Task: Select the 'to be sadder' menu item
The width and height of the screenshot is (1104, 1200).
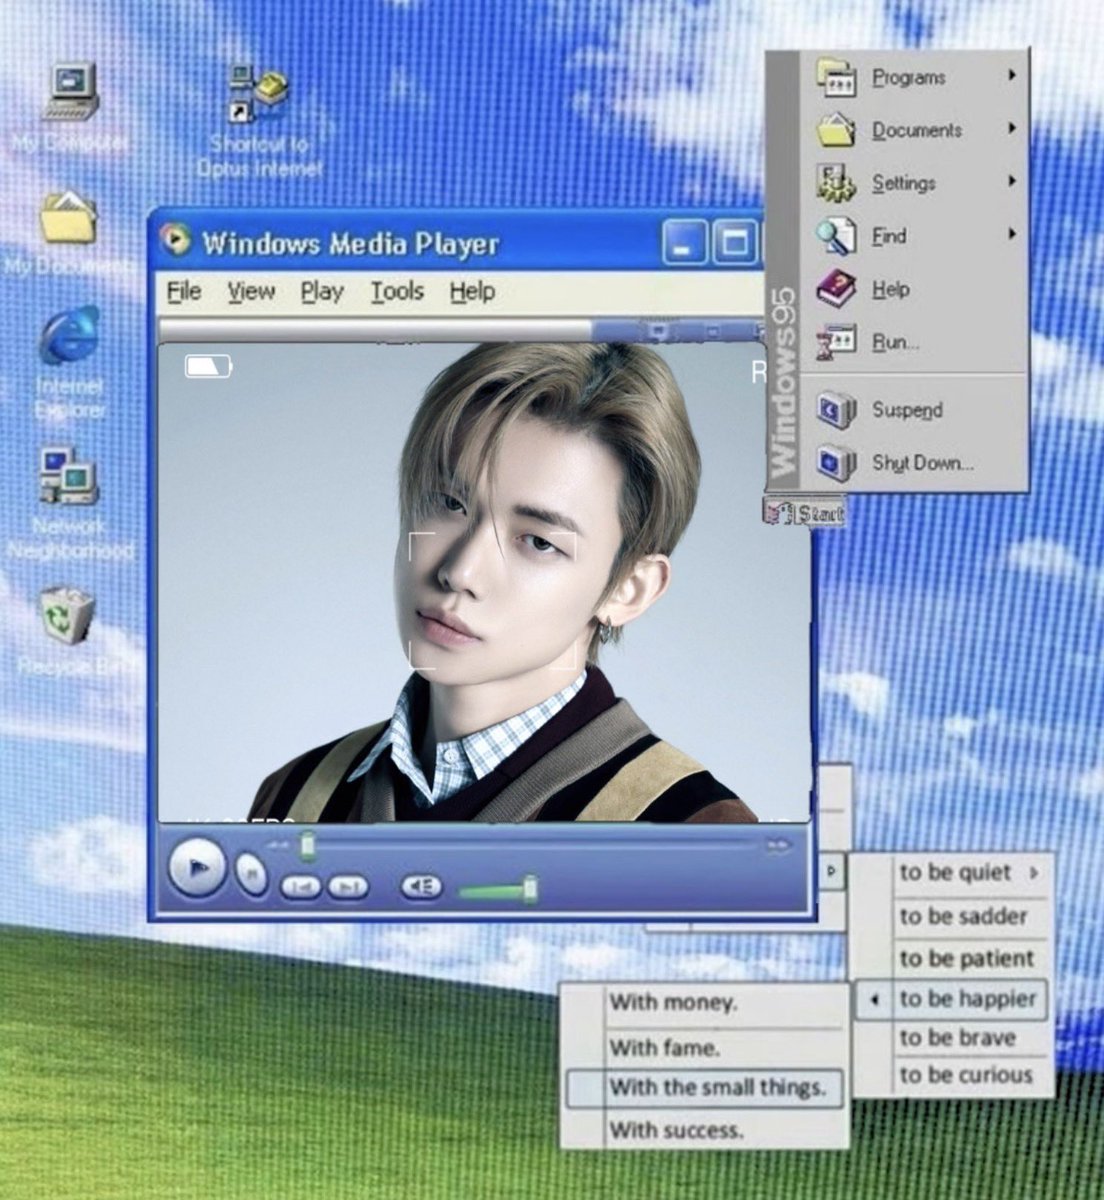Action: click(963, 915)
